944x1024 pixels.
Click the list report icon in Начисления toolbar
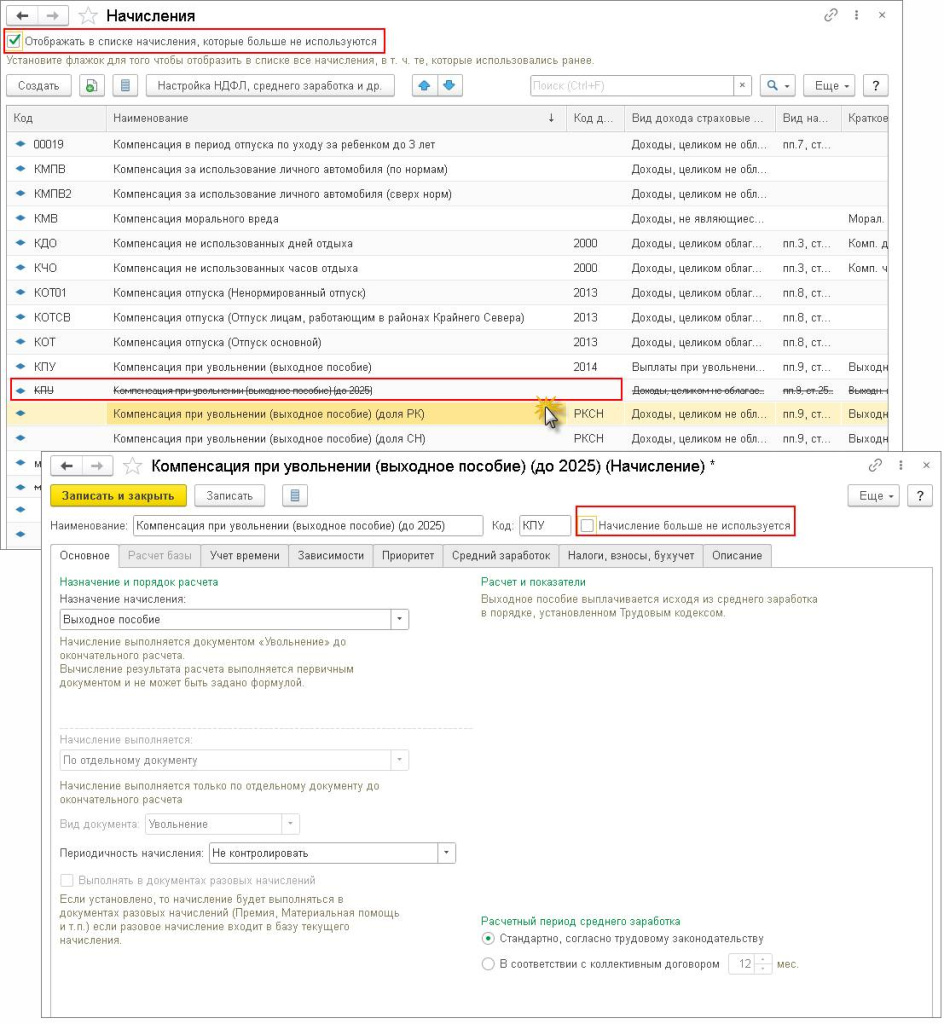tap(125, 86)
